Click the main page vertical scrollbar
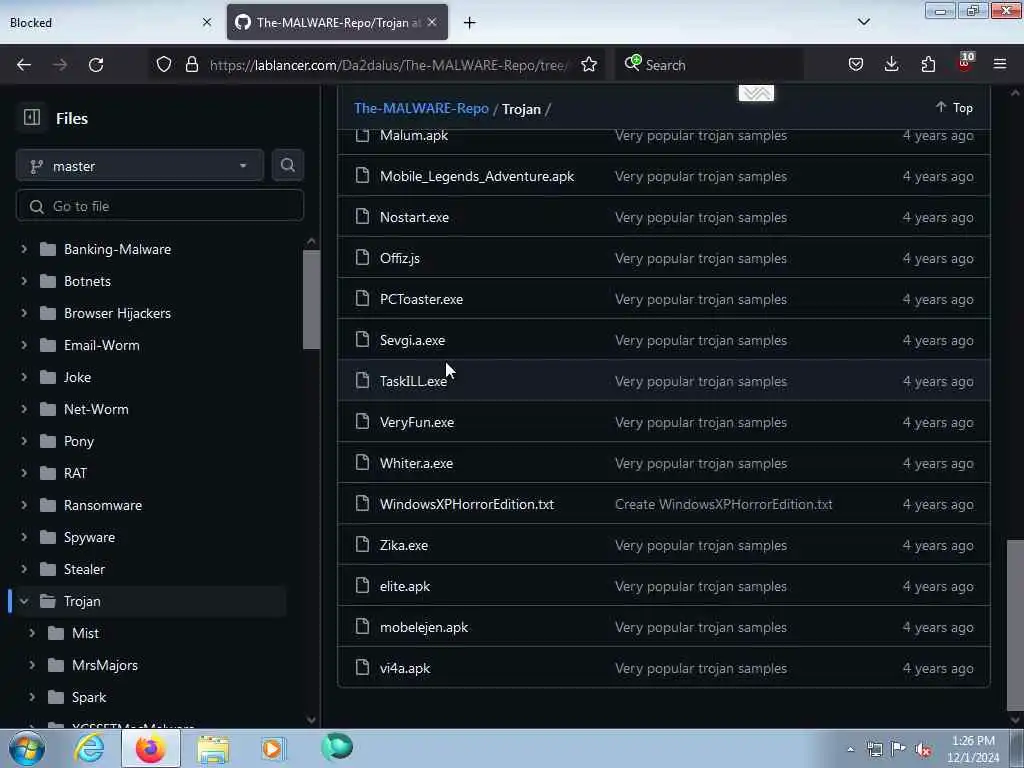This screenshot has width=1024, height=768. [1015, 624]
